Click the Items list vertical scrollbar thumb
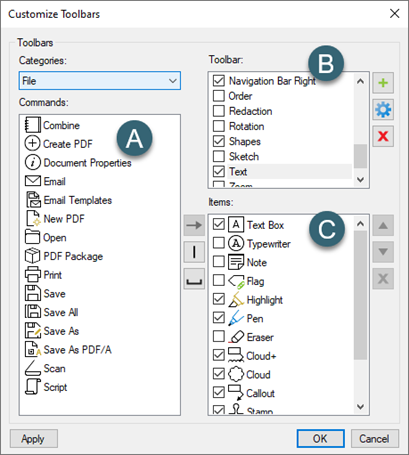 coord(360,295)
